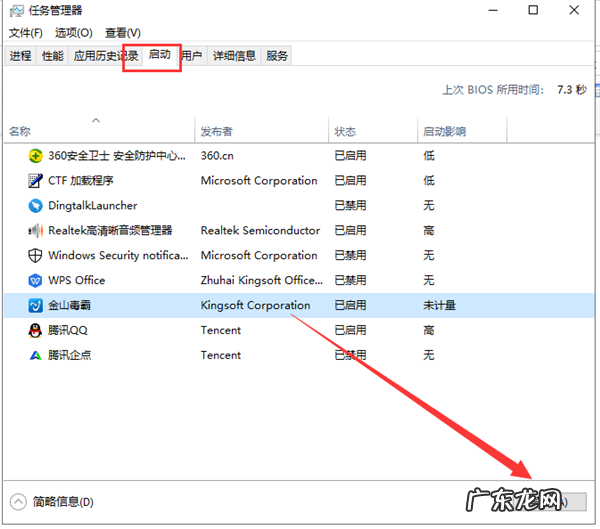
Task: Click the WPS Office icon
Action: click(35, 280)
